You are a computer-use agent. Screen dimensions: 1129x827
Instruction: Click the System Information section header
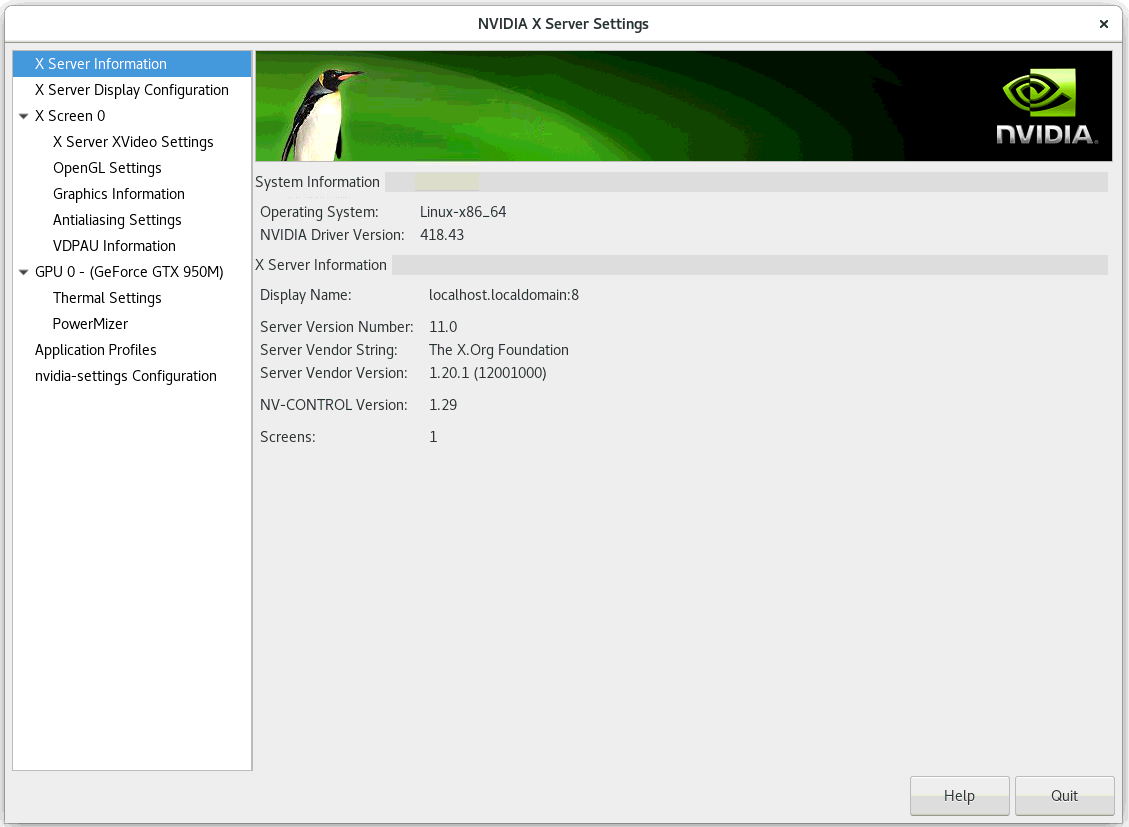[x=318, y=182]
